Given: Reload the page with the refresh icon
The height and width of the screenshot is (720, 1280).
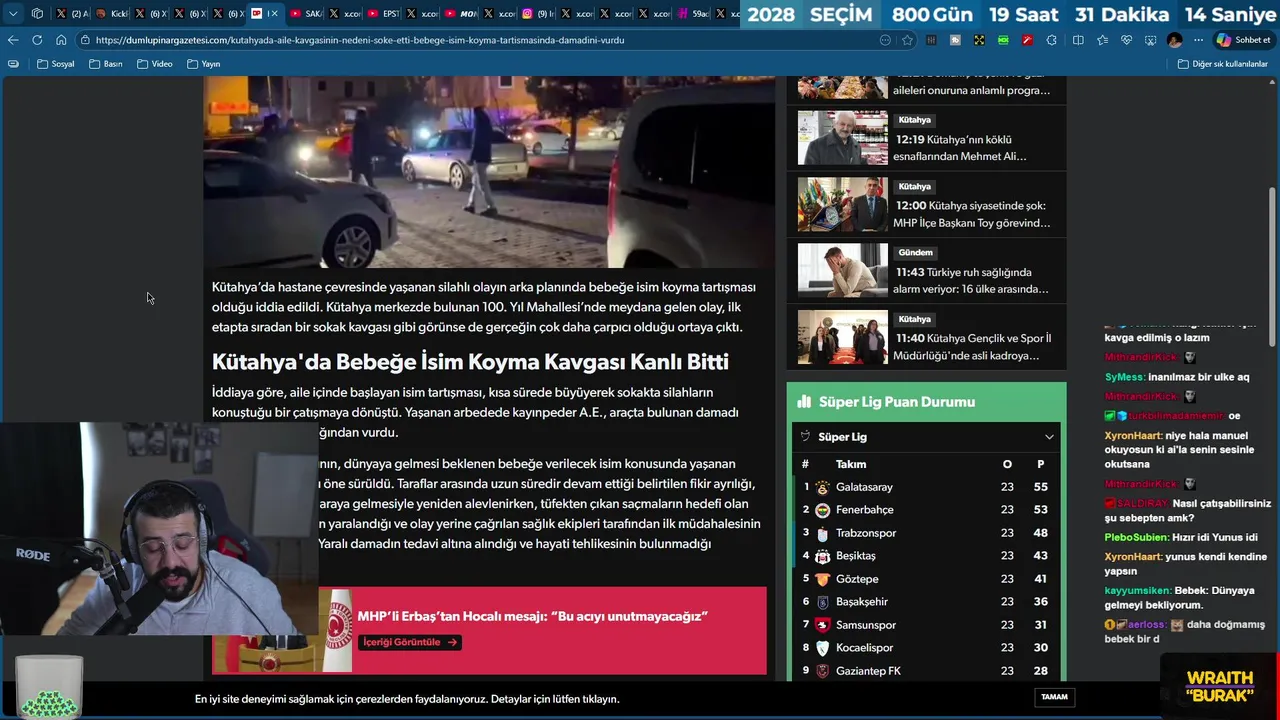Looking at the screenshot, I should pos(37,40).
